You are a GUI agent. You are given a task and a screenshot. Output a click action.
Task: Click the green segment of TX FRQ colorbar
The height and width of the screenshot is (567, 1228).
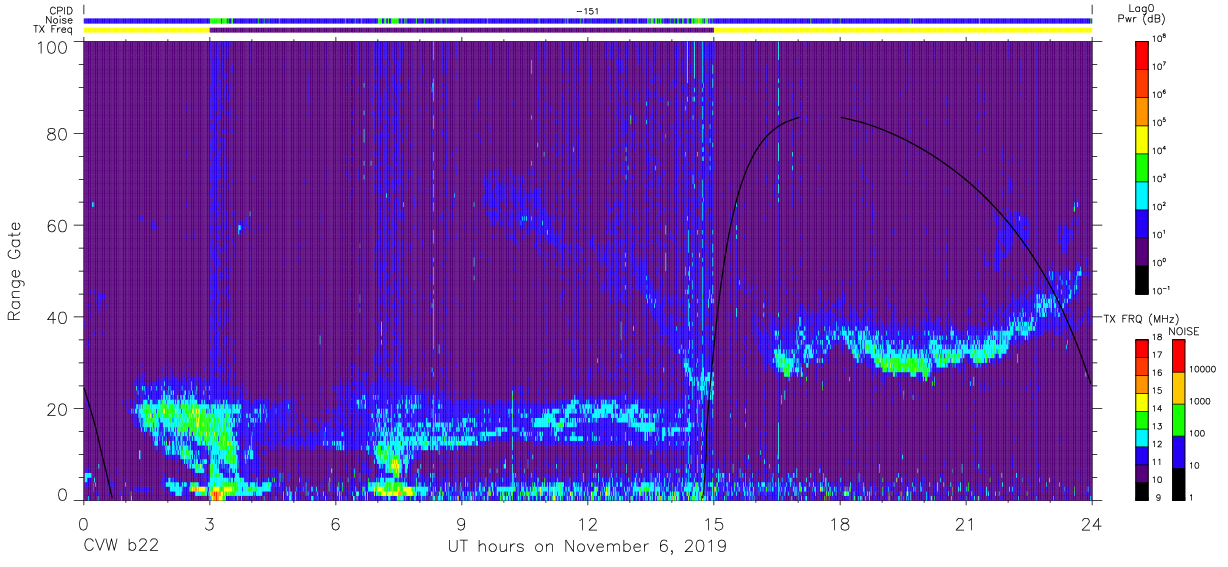(1143, 419)
